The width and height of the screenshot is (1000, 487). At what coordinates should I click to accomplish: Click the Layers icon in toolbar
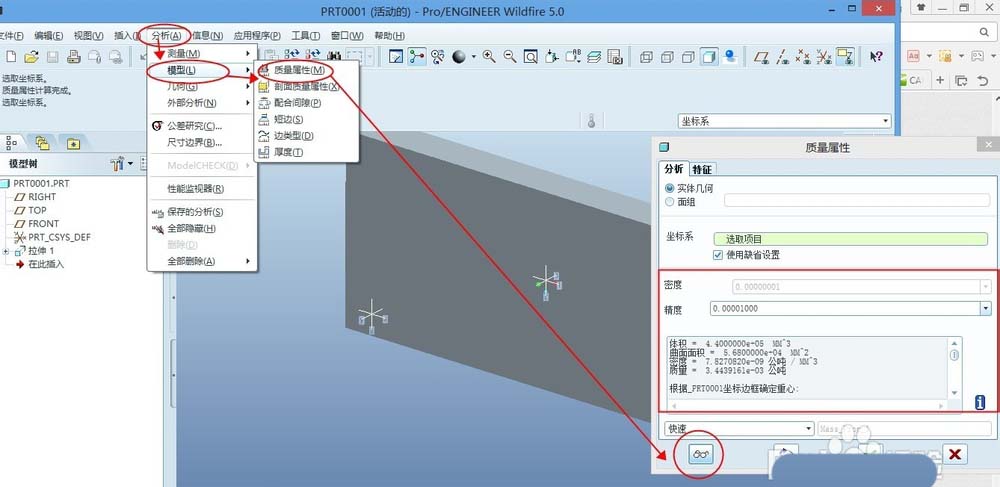point(594,57)
